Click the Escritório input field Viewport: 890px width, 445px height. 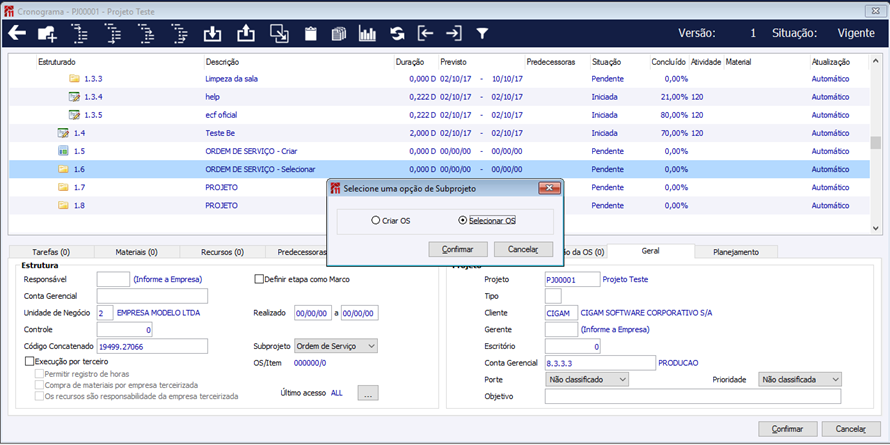click(x=573, y=346)
